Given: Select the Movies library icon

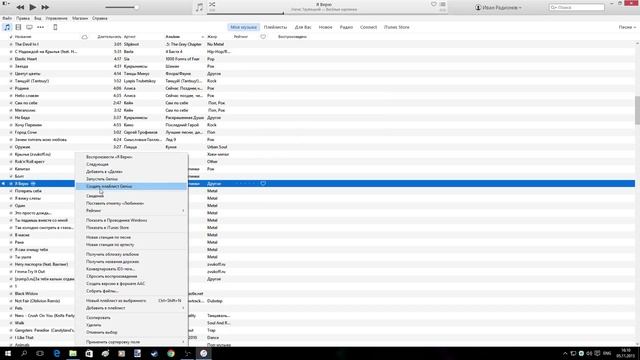Looking at the screenshot, I should tap(18, 27).
